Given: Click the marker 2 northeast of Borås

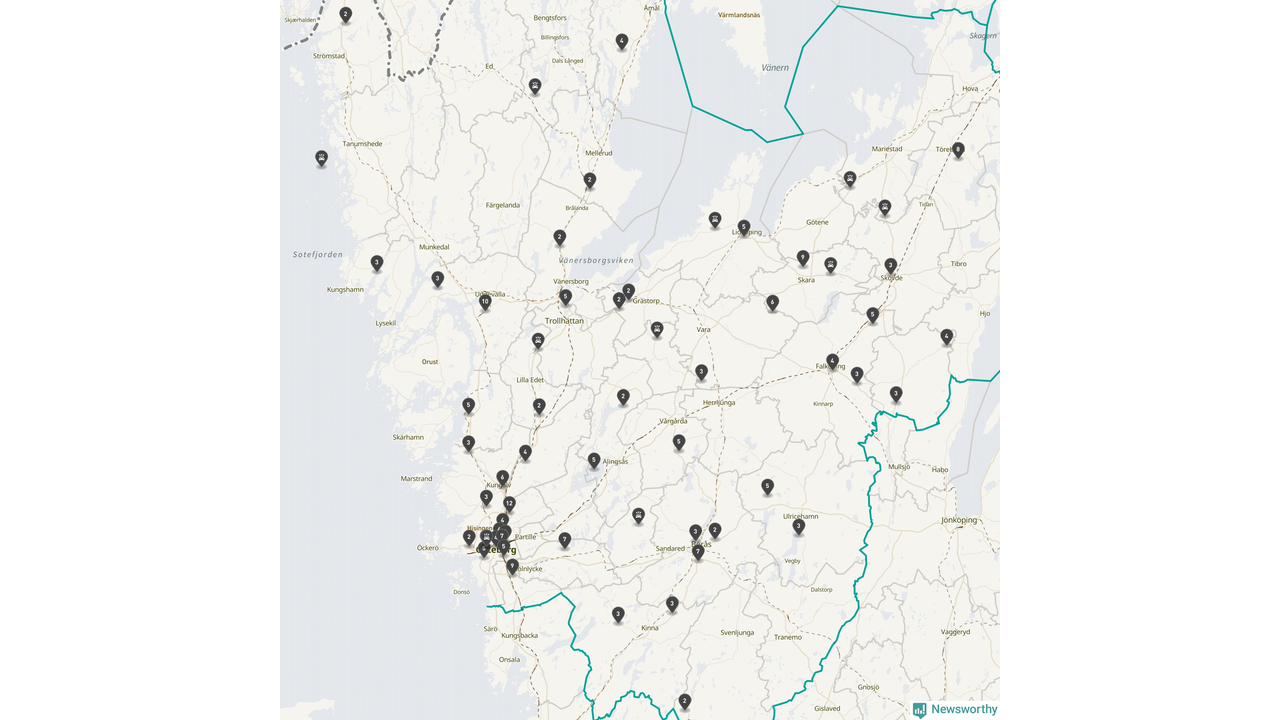Looking at the screenshot, I should point(715,531).
